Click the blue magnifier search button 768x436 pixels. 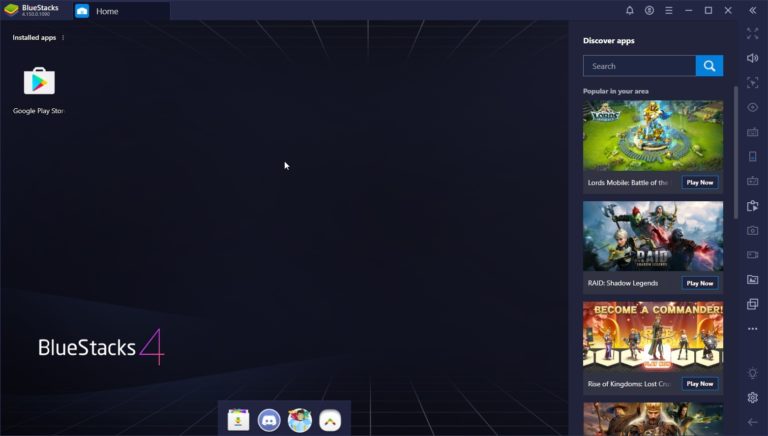709,66
